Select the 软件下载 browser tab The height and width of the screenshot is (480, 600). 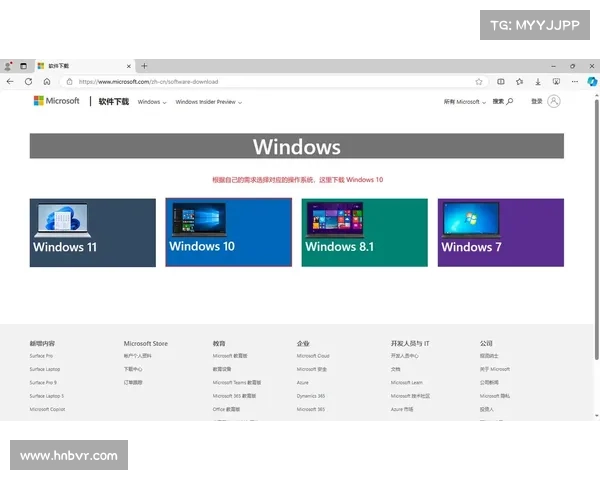[85, 66]
